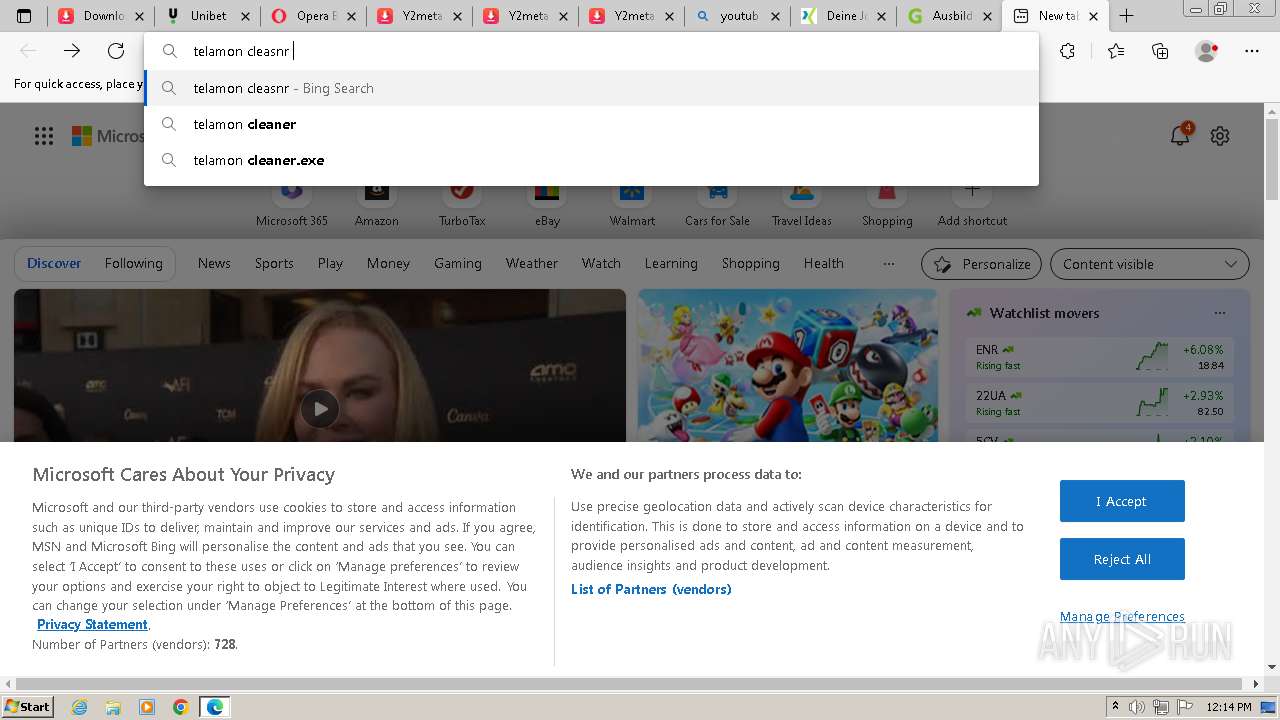Image resolution: width=1280 pixels, height=720 pixels.
Task: Click the Personalize button
Action: [981, 264]
